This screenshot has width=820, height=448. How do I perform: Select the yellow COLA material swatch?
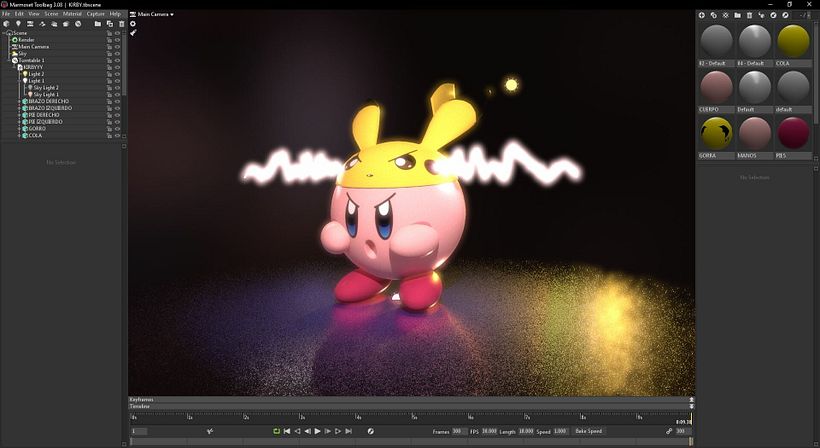click(x=793, y=42)
